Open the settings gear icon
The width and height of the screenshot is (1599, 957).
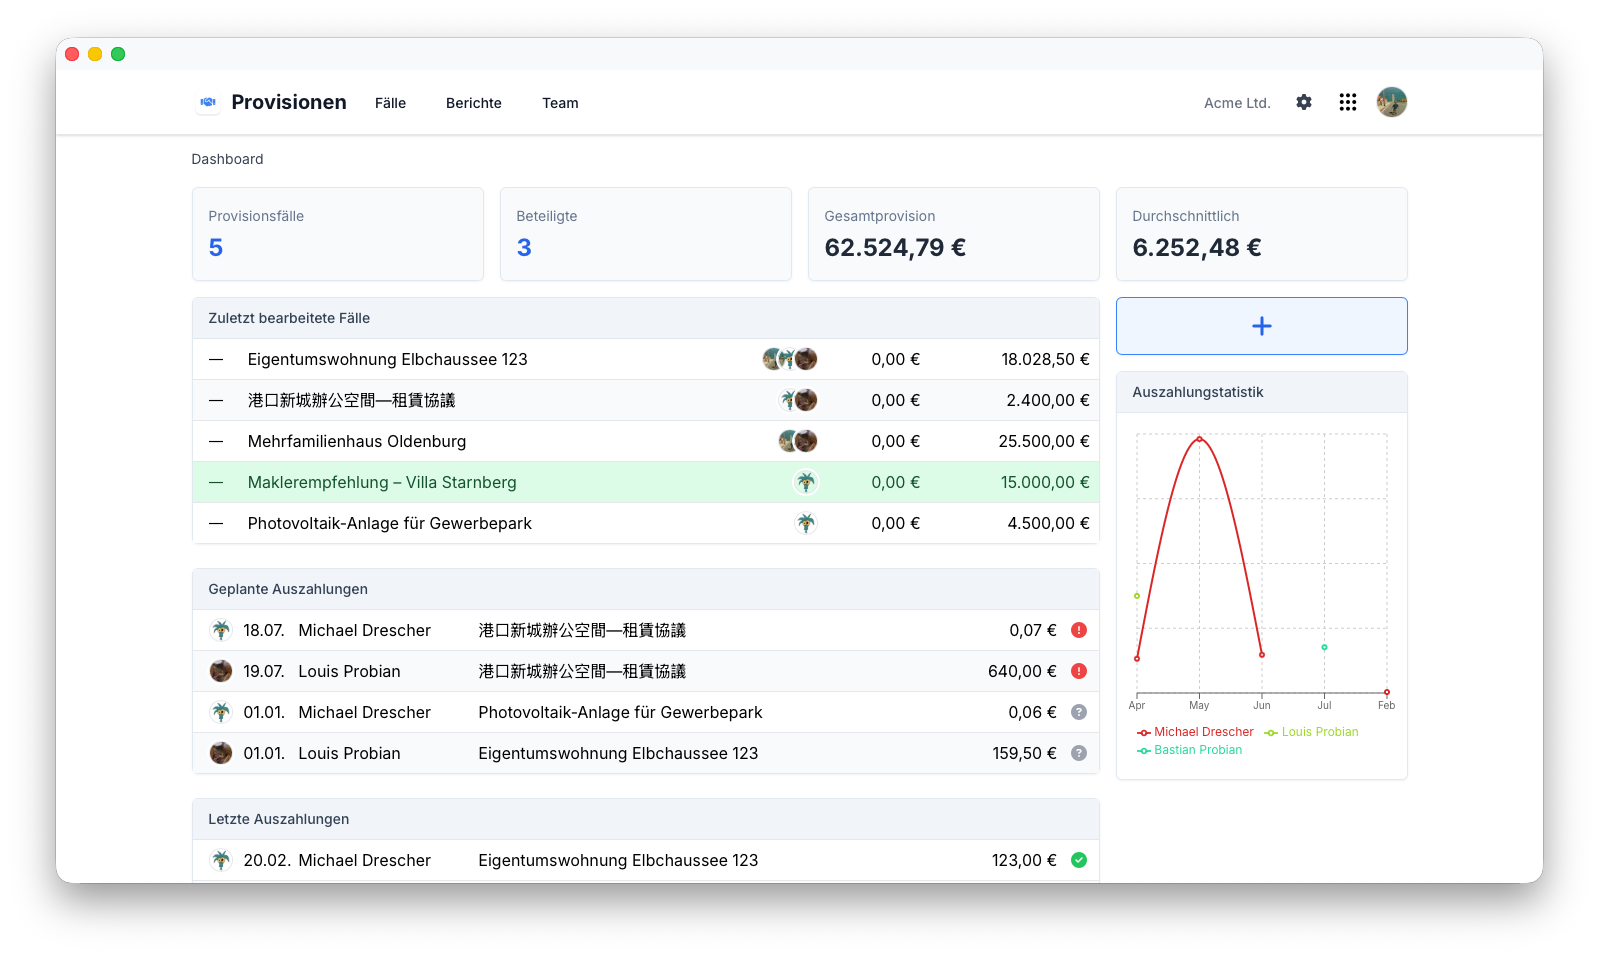click(x=1303, y=102)
